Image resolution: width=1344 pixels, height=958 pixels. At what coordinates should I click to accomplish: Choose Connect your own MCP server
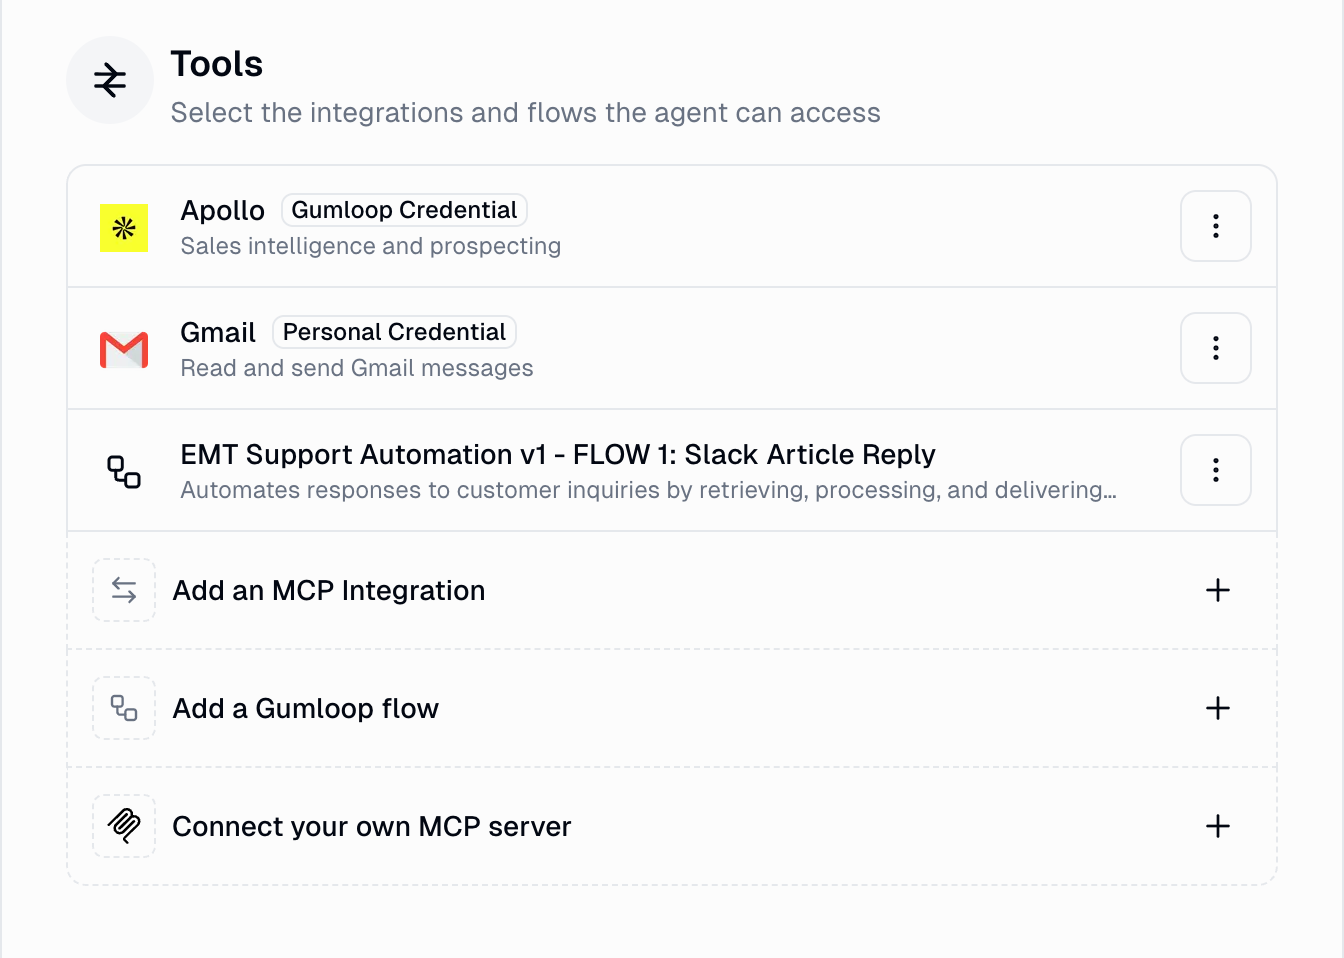pyautogui.click(x=371, y=827)
